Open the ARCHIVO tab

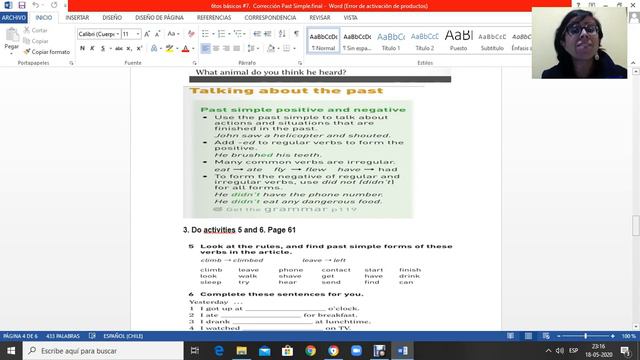pyautogui.click(x=14, y=18)
